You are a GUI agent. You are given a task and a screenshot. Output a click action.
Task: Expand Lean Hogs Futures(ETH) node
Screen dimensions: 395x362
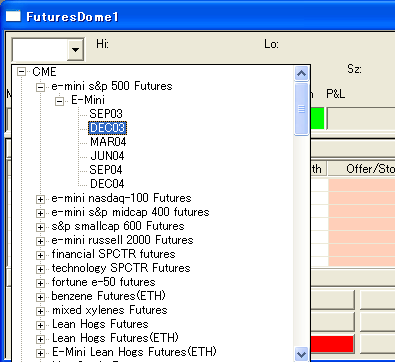(x=40, y=339)
